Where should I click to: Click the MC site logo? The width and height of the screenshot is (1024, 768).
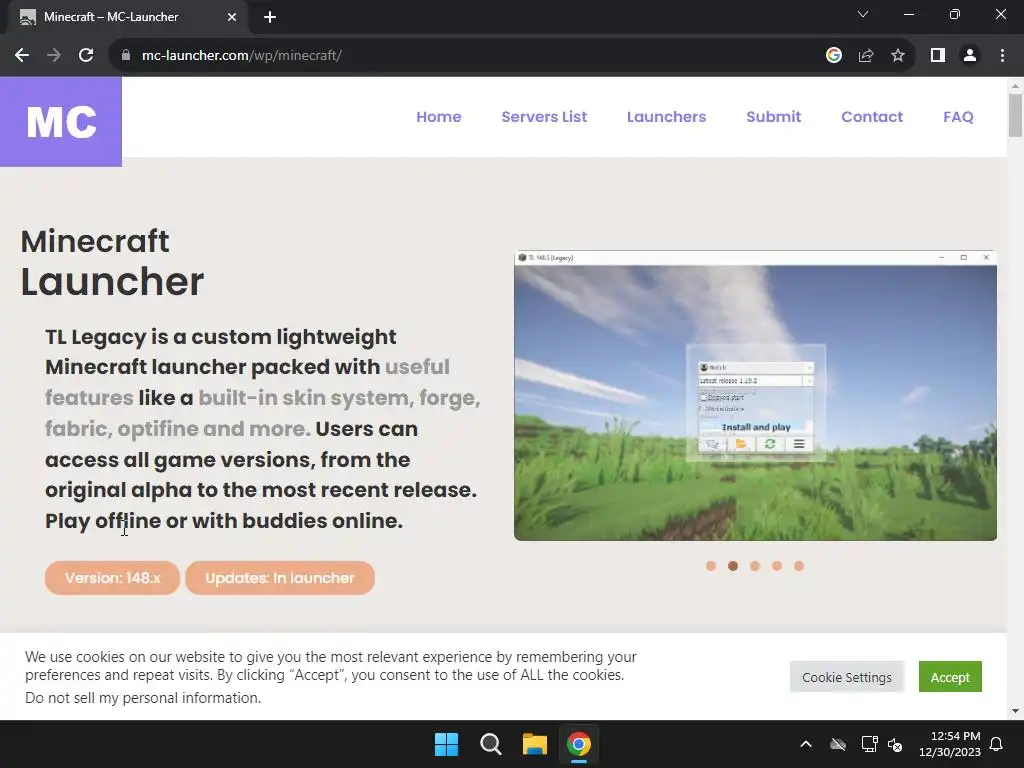click(x=61, y=121)
